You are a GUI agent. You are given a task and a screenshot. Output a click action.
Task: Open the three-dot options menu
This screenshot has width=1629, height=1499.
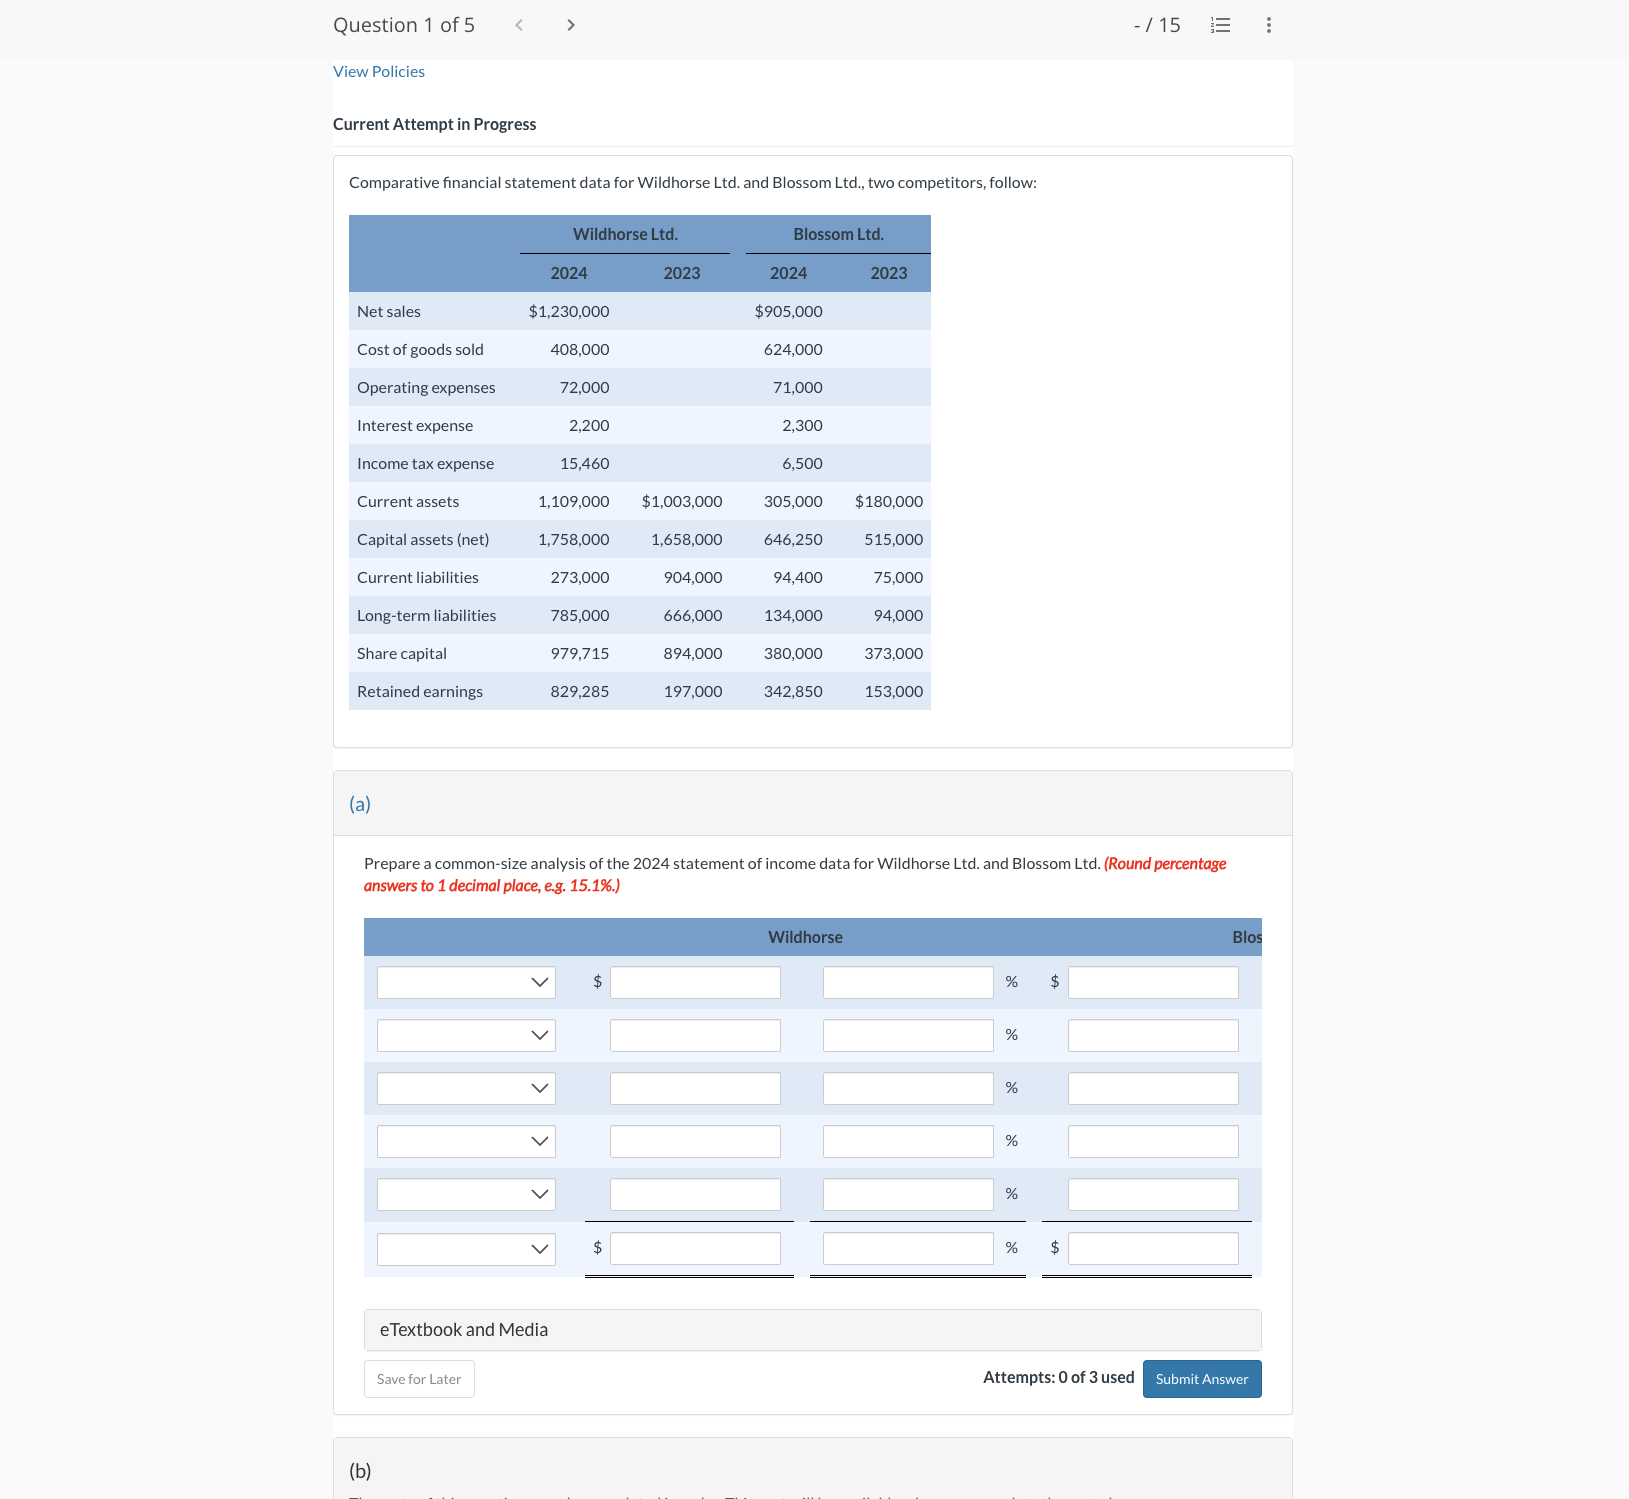pos(1267,25)
